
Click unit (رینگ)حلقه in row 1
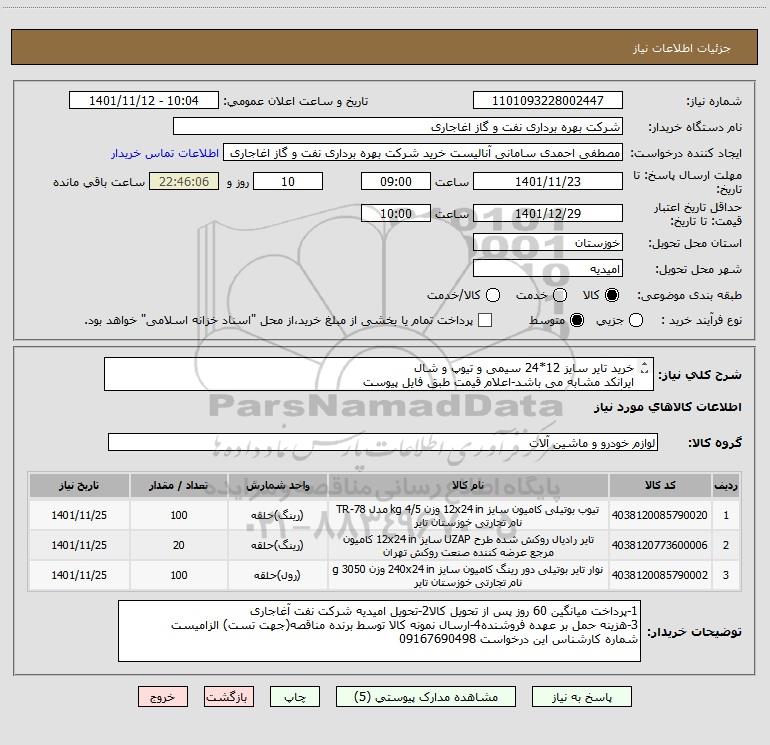(277, 515)
